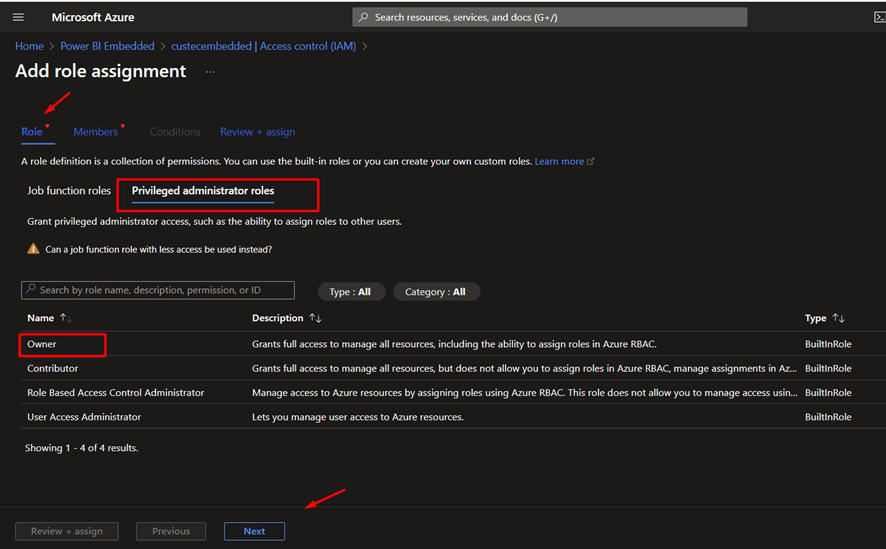This screenshot has height=549, width=886.
Task: Open custecembedded Access control breadcrumb
Action: pos(264,46)
